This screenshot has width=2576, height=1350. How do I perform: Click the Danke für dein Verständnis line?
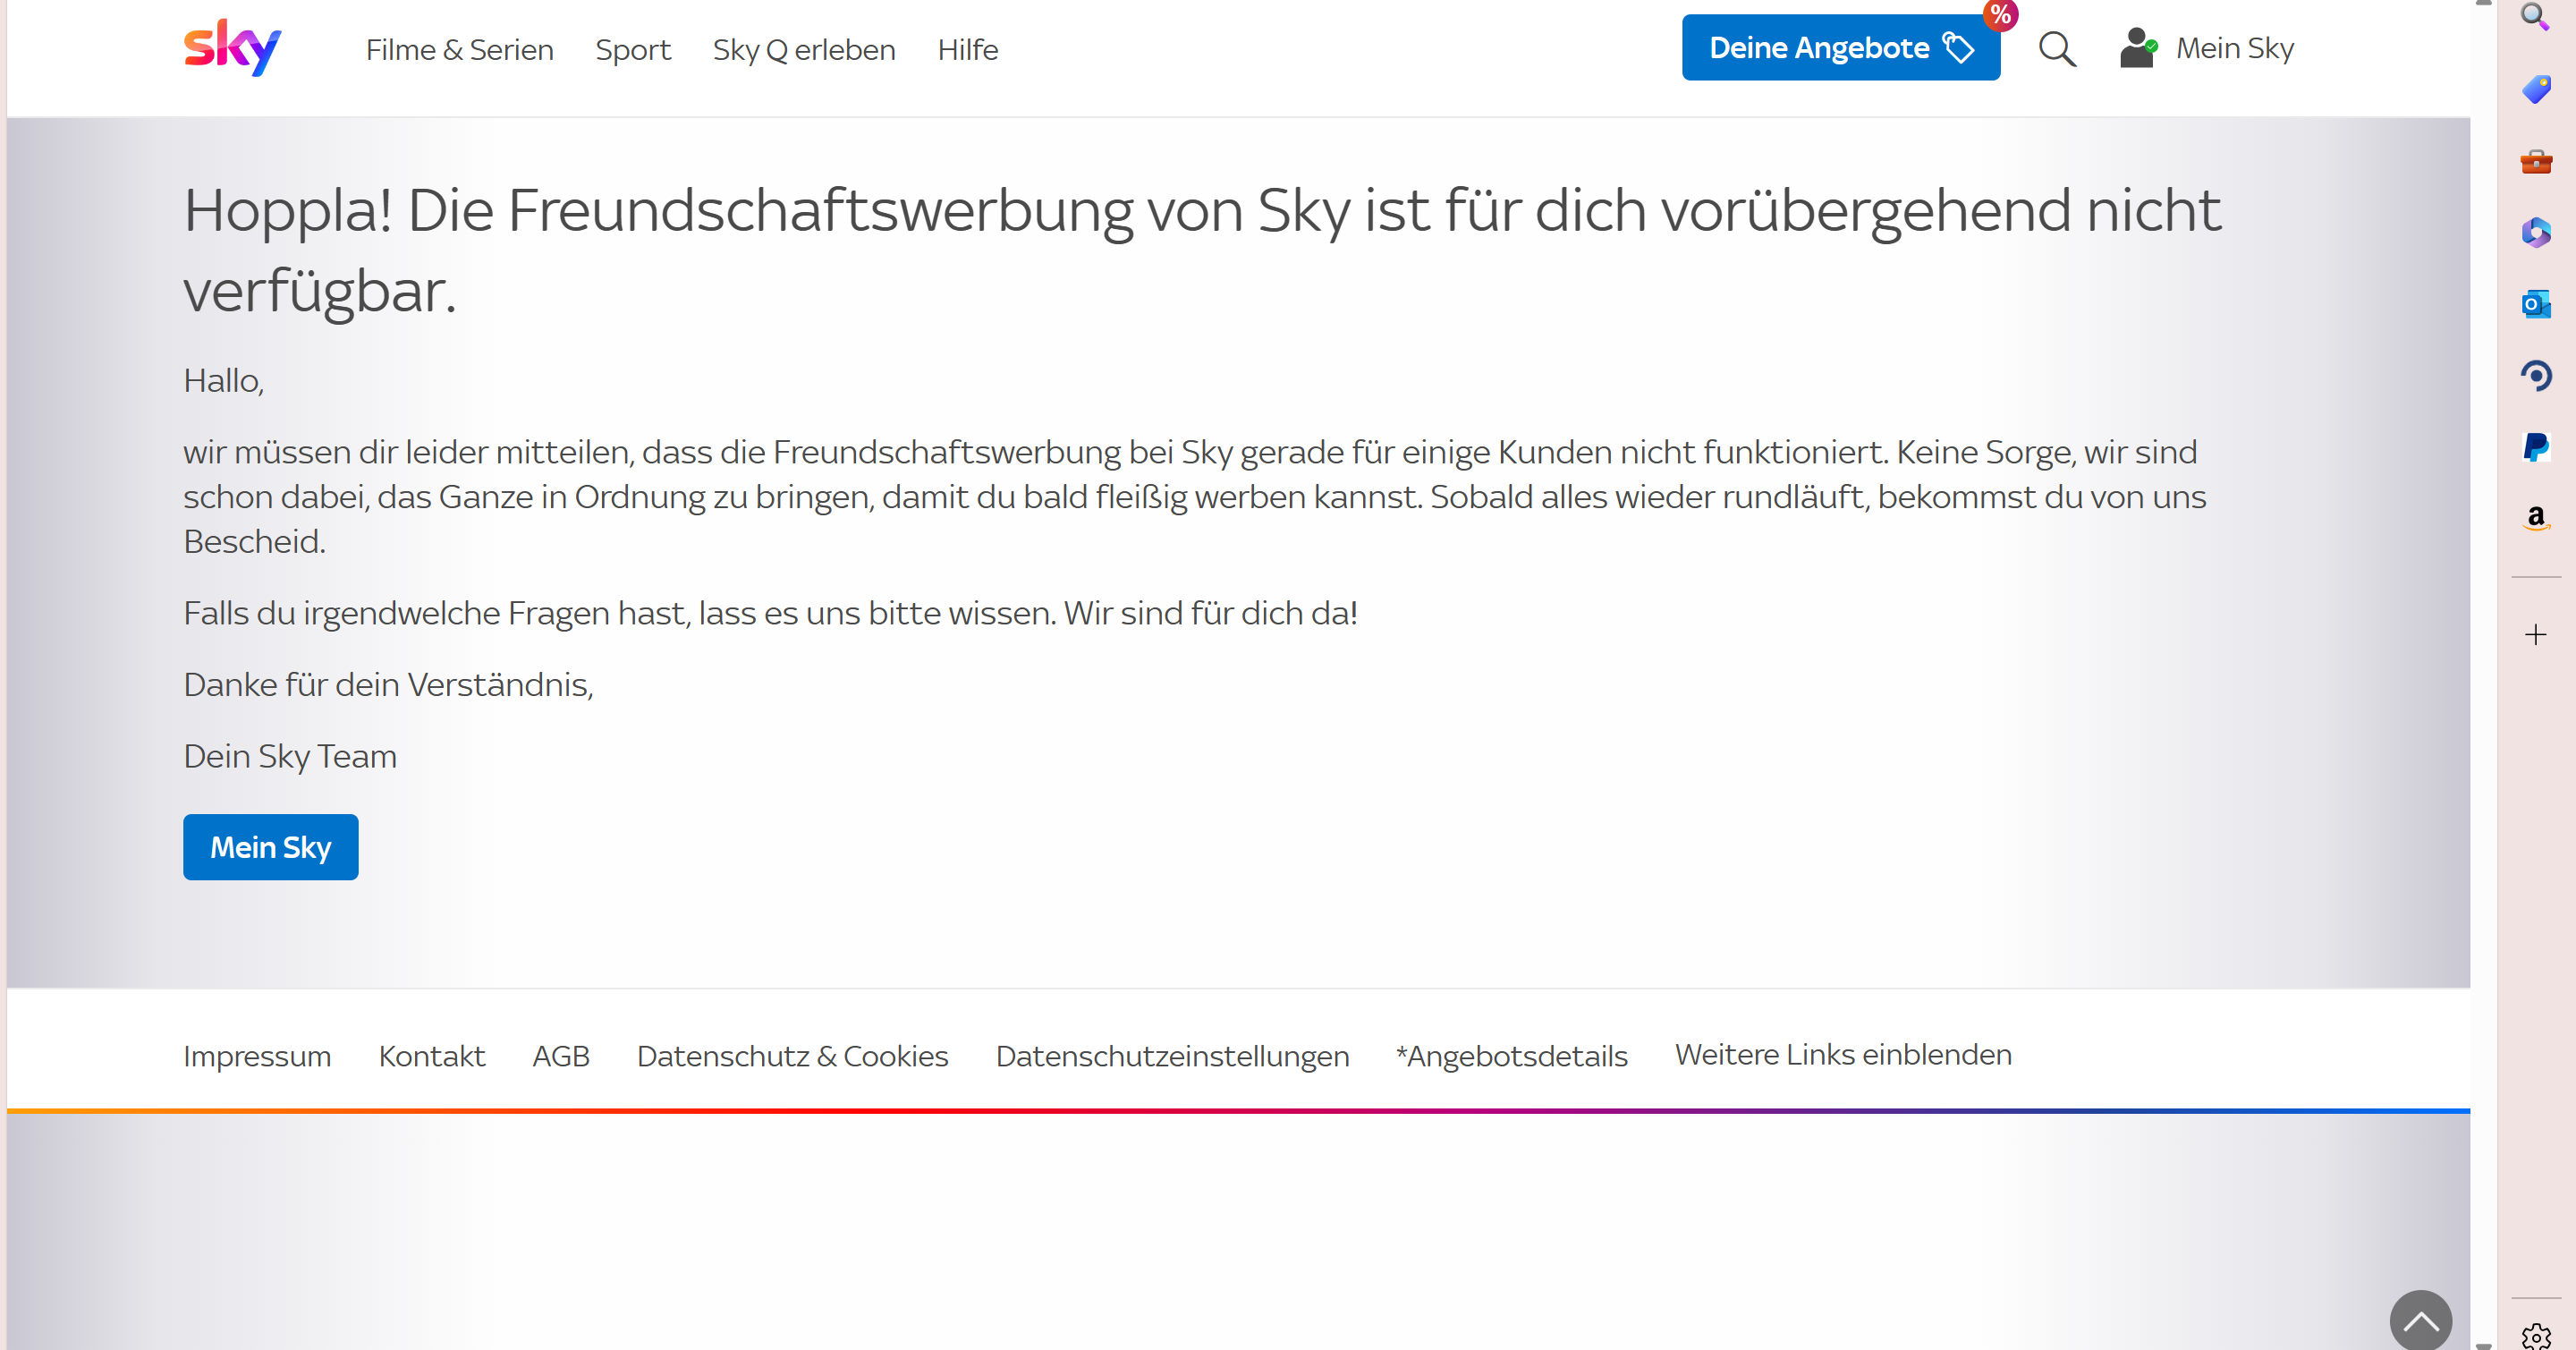[388, 685]
